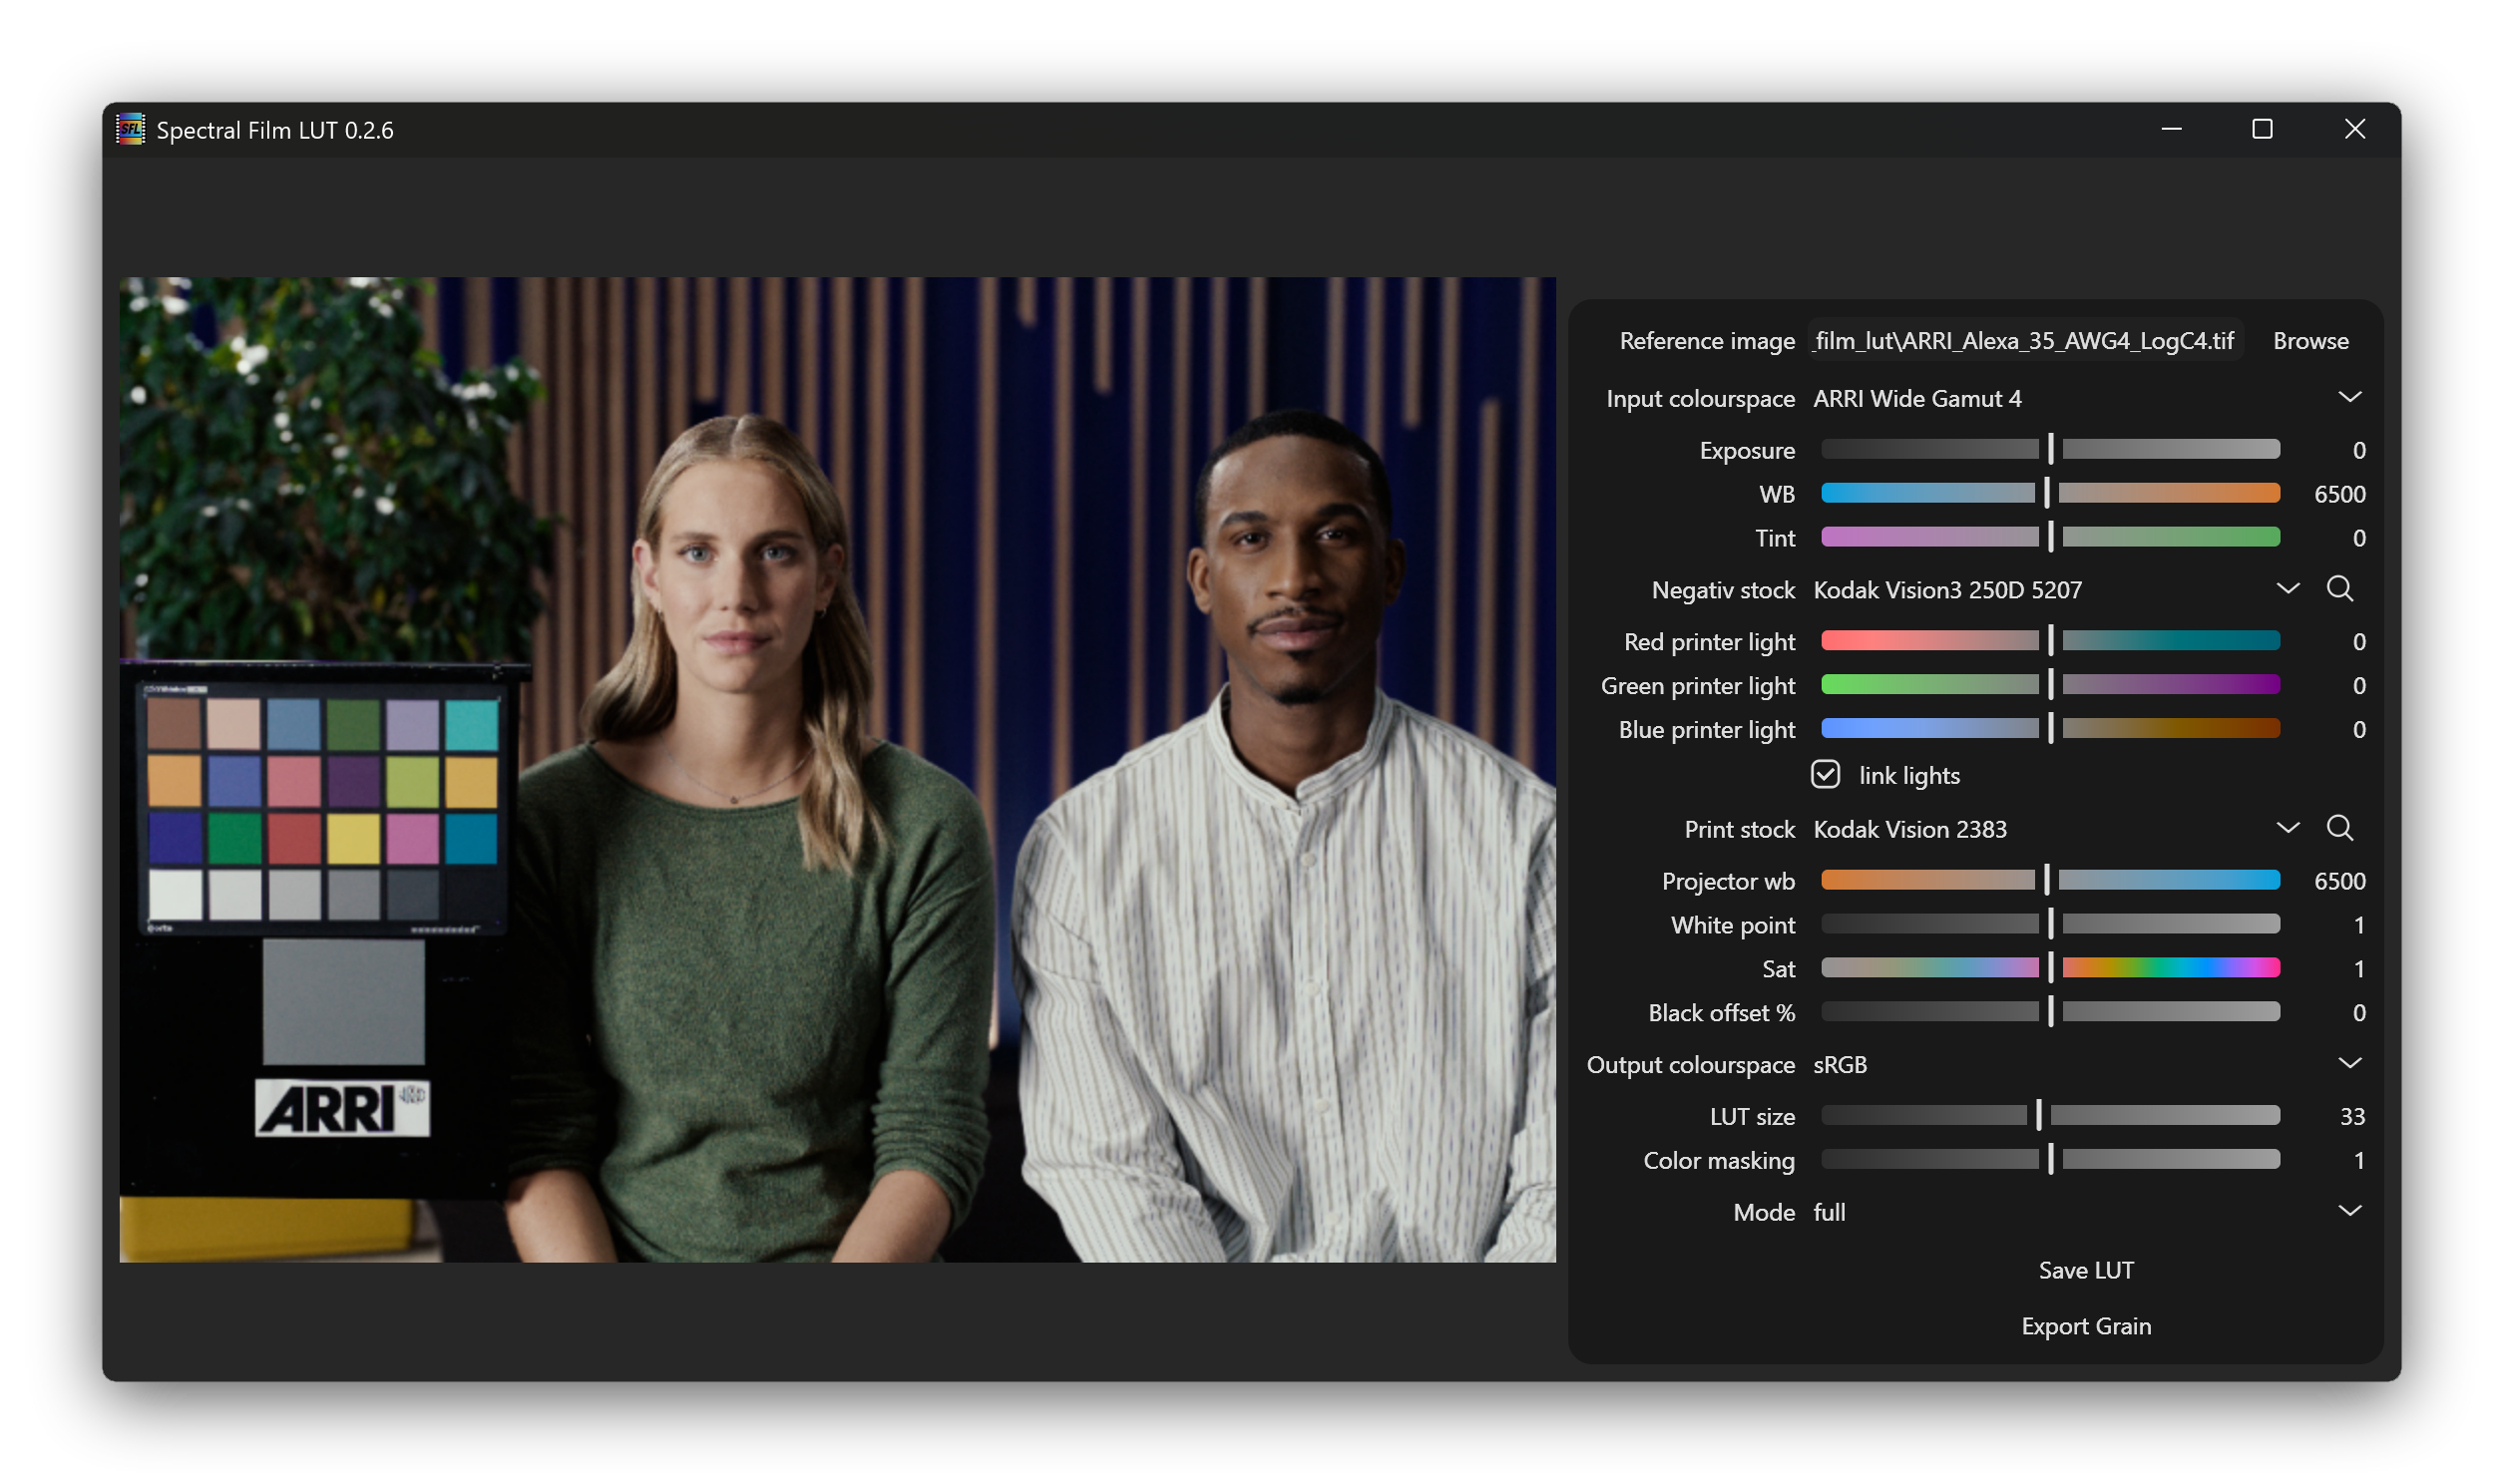
Task: Click the Black offset % slider
Action: point(2050,1012)
